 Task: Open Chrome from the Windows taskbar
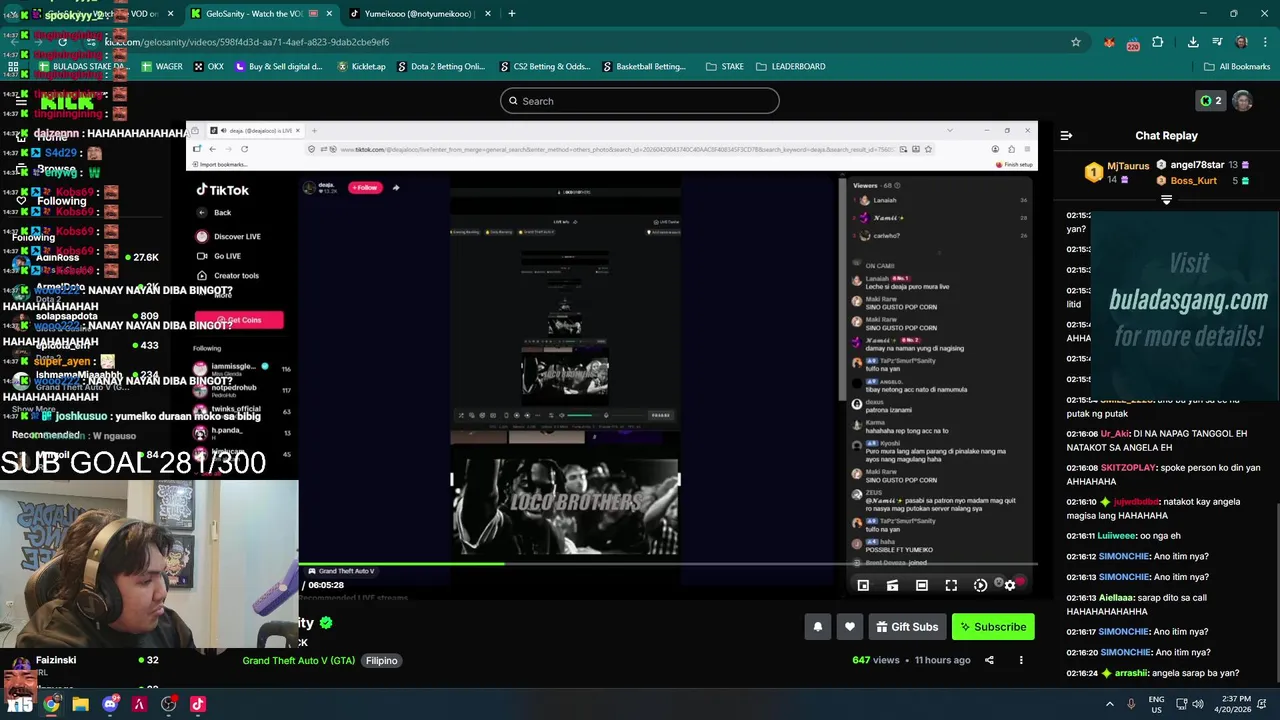(51, 704)
